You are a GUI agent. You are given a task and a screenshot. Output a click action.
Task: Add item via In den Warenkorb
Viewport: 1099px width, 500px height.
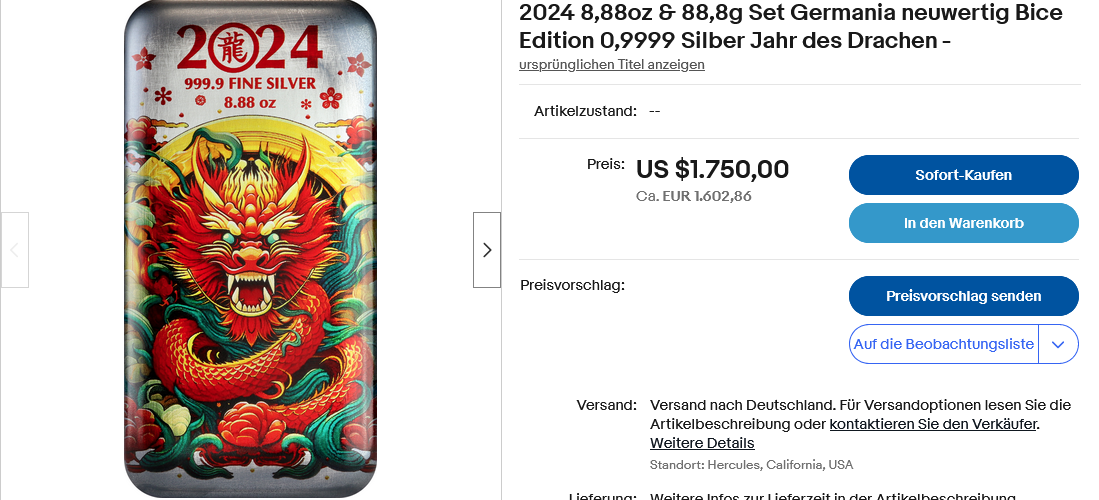click(963, 223)
